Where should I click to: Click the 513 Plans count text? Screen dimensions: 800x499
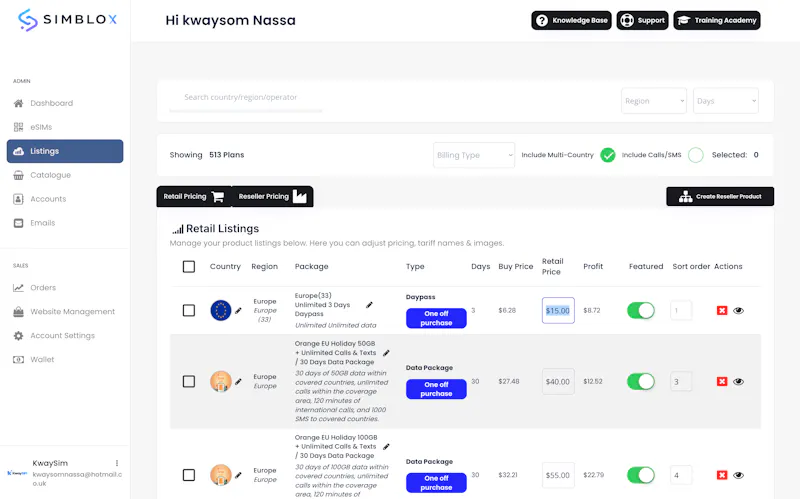[227, 155]
